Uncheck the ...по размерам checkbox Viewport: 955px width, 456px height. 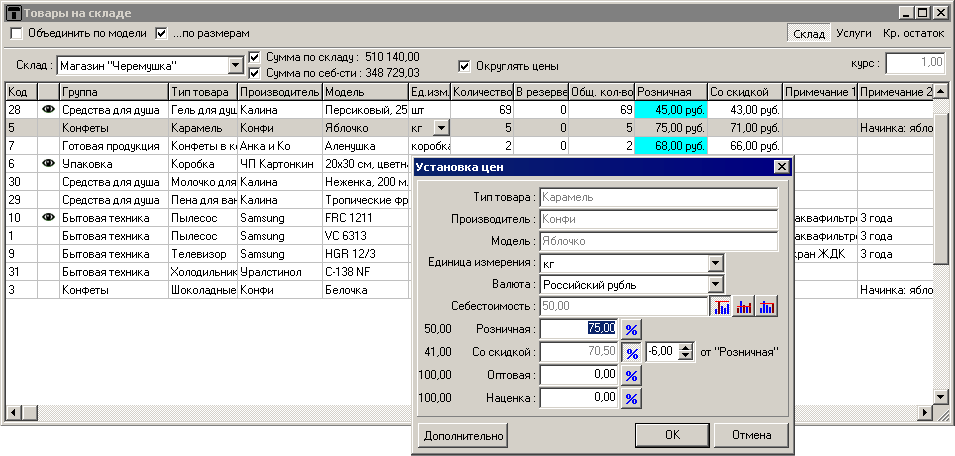(x=161, y=33)
